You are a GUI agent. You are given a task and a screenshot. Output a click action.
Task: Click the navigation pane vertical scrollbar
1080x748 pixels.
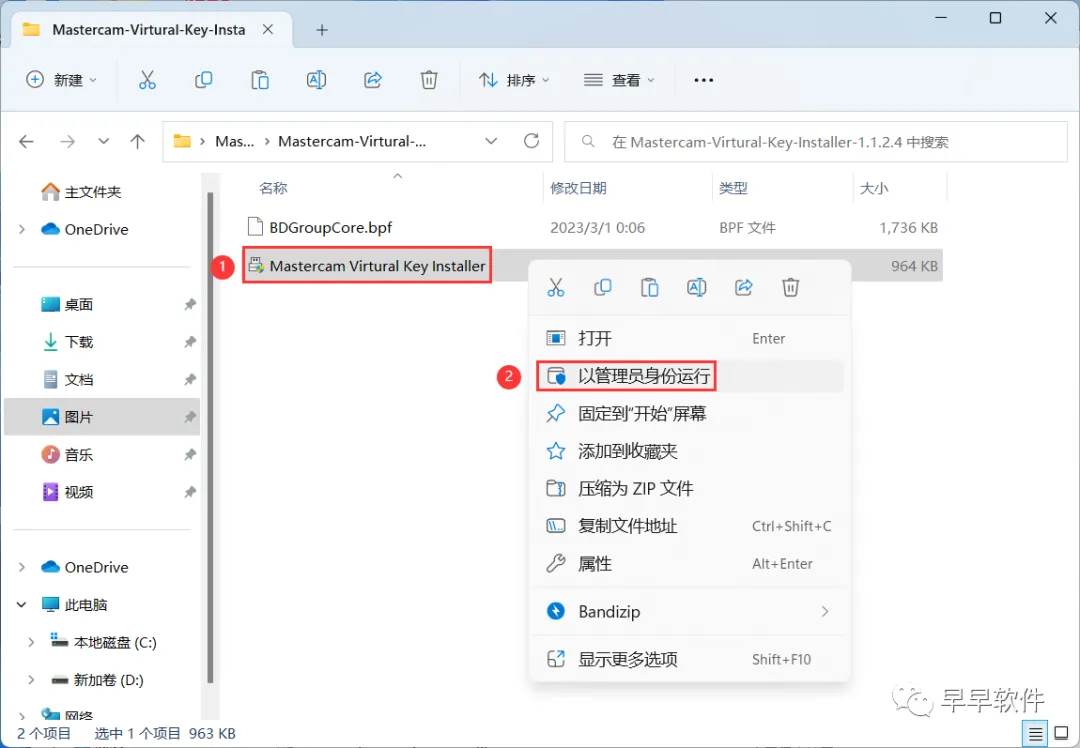click(209, 437)
